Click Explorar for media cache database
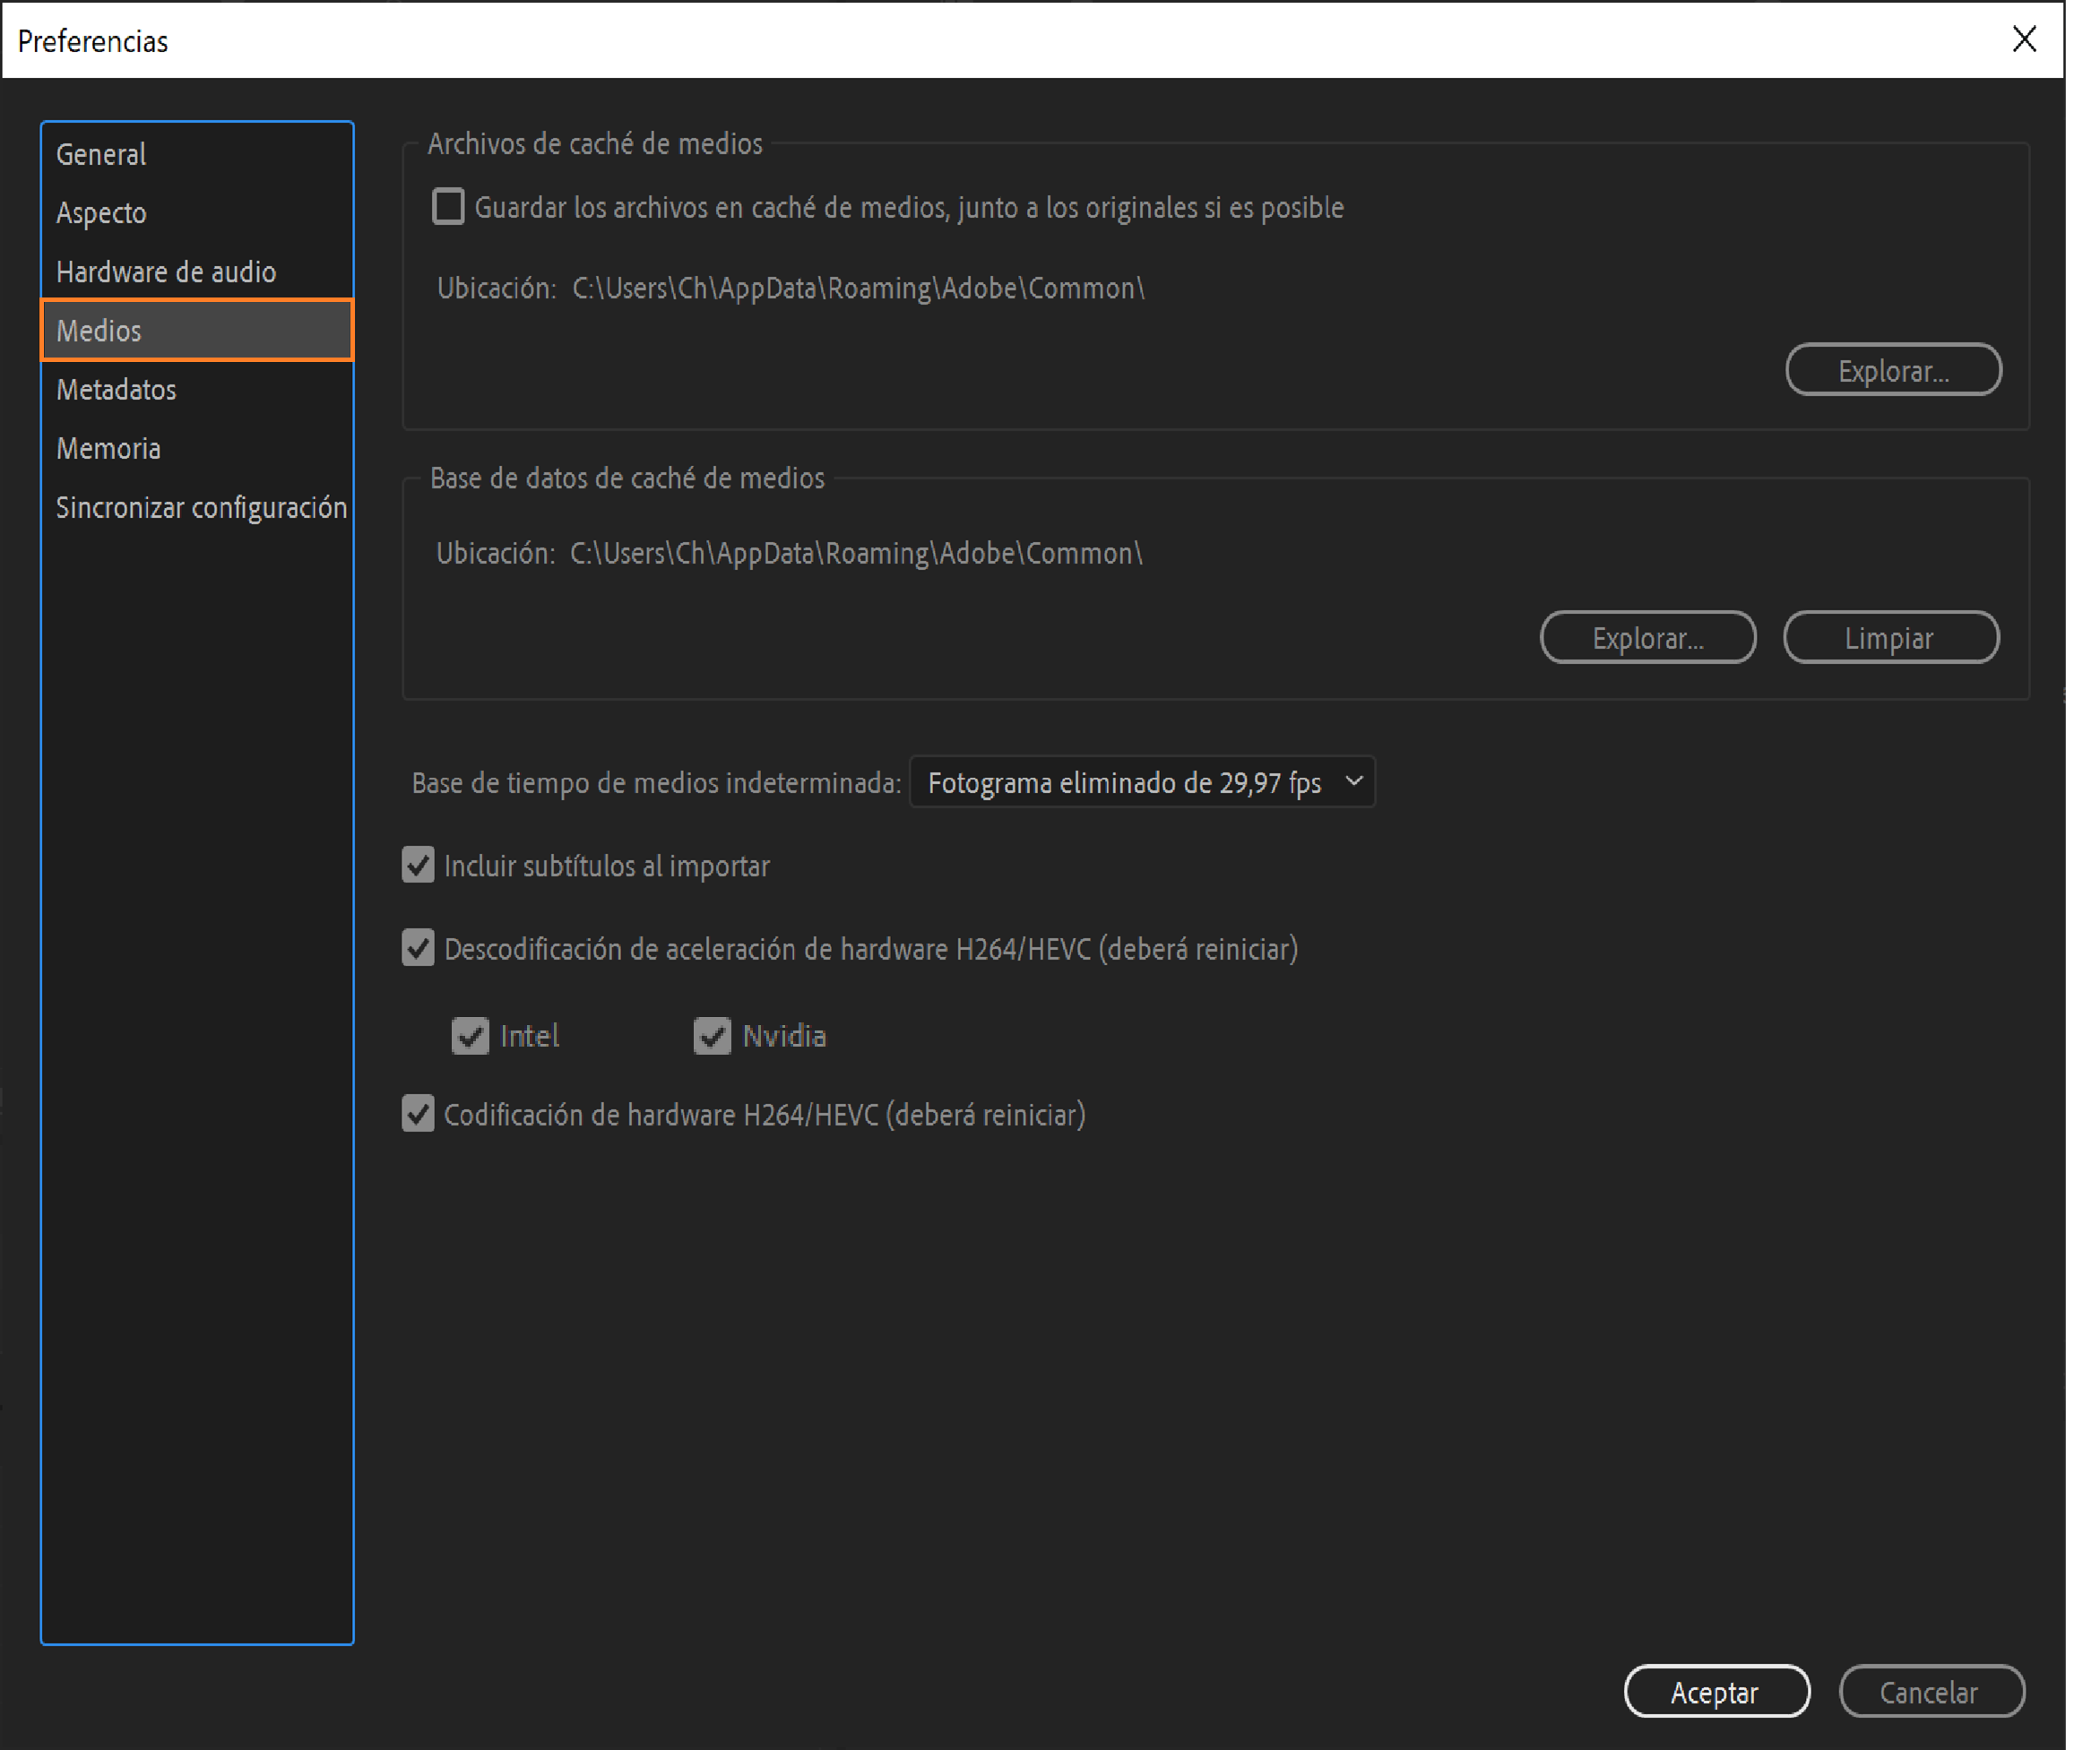Screen dimensions: 2100x1750 click(1647, 637)
